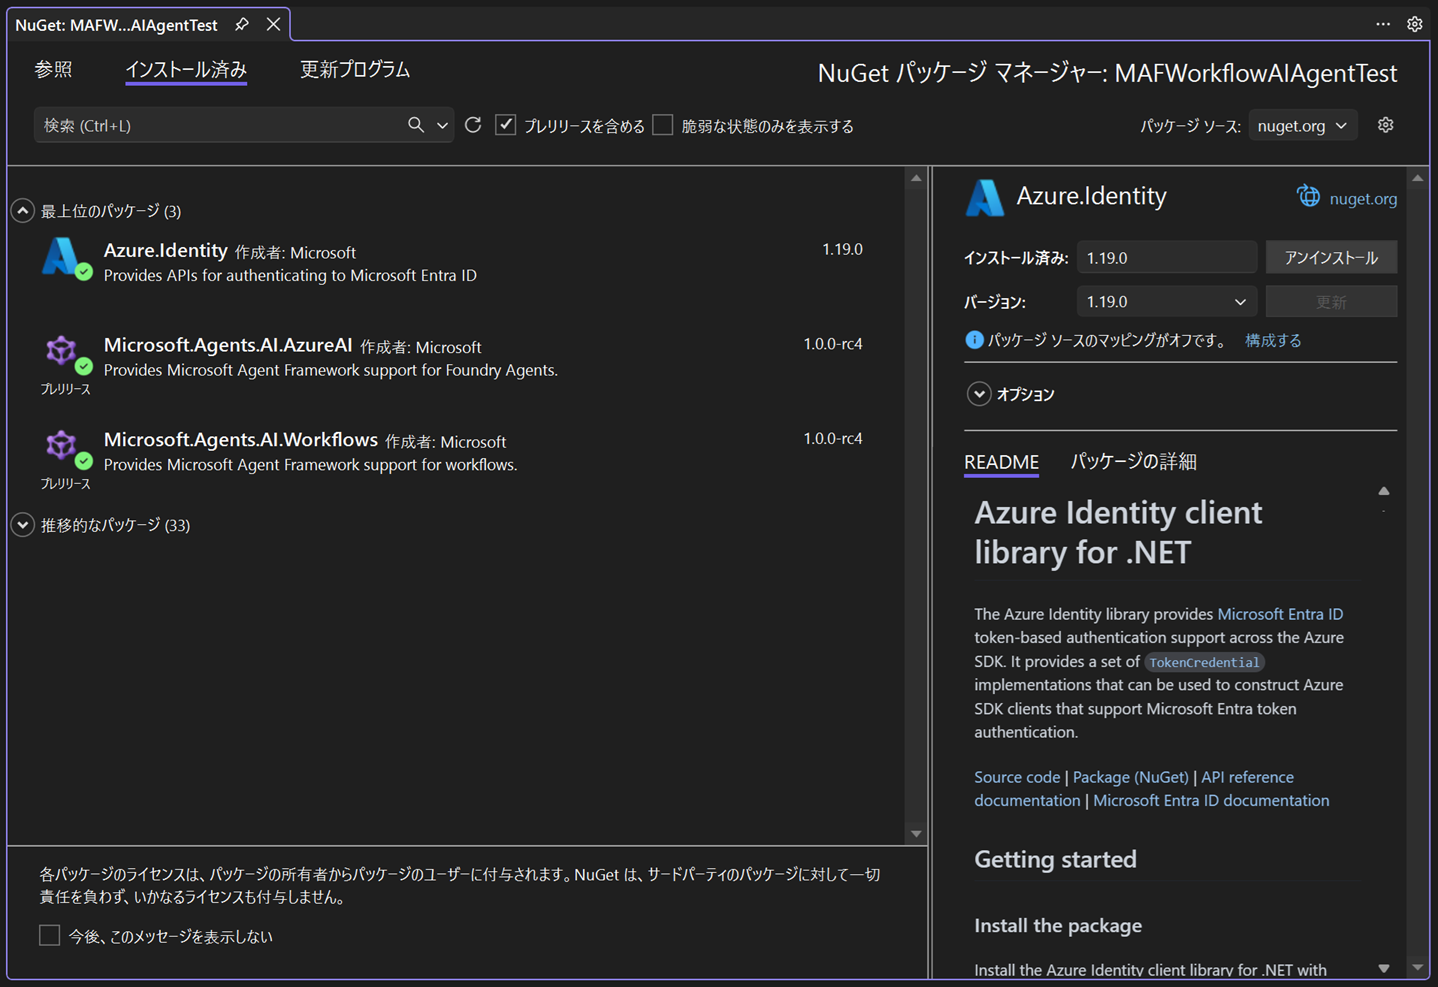Click the pin tab icon
1438x987 pixels.
(242, 24)
